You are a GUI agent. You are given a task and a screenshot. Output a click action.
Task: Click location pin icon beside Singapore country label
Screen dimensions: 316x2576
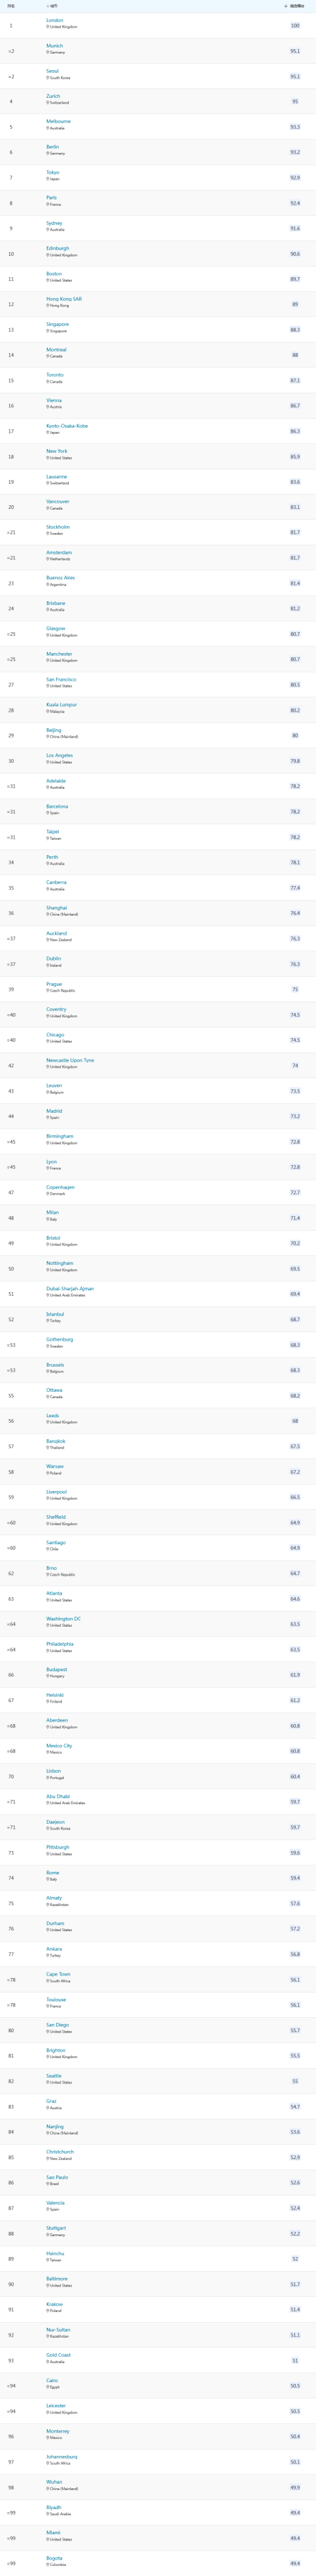click(x=48, y=331)
